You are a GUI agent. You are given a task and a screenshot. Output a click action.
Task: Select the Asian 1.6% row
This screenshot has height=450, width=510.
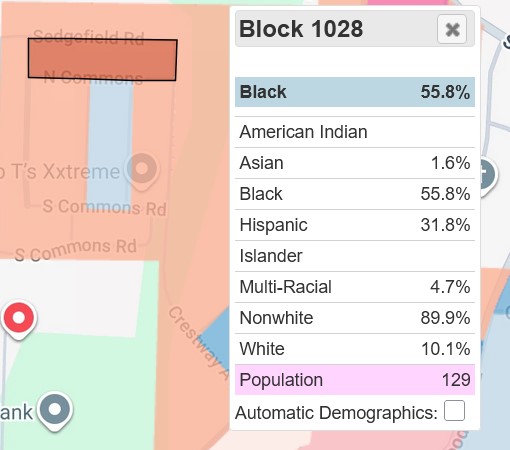tap(355, 163)
